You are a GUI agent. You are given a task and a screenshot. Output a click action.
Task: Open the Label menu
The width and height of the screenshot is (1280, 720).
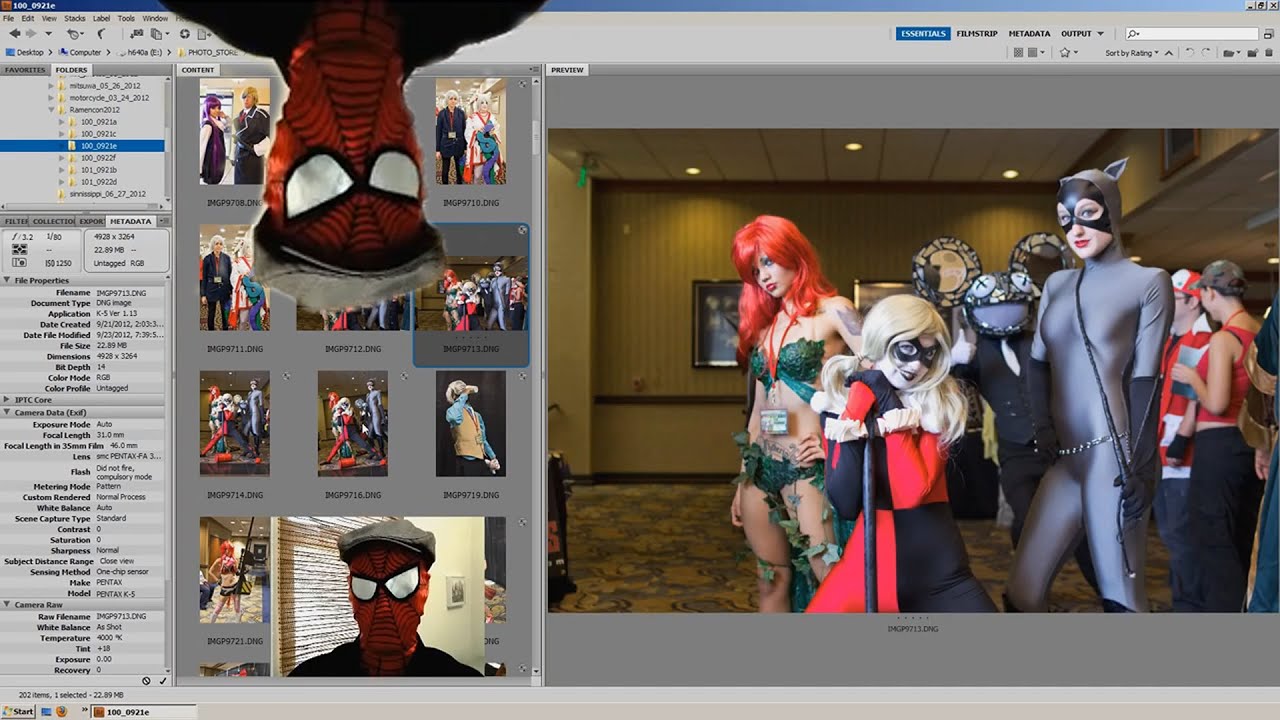point(101,18)
